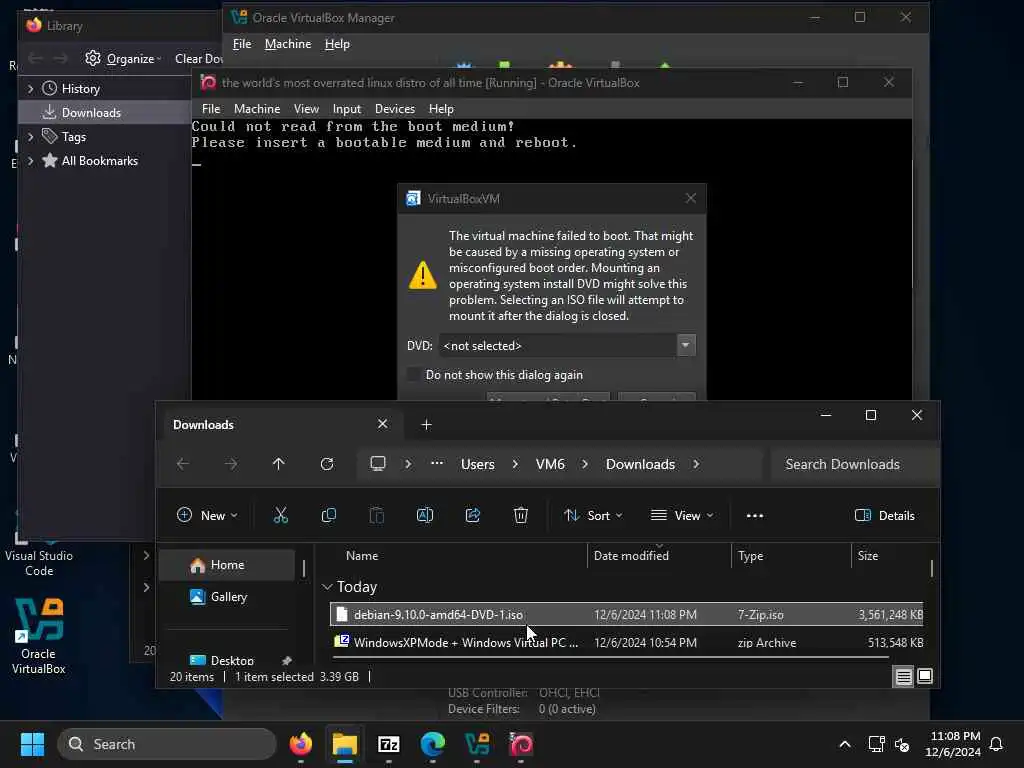This screenshot has height=768, width=1024.
Task: Open Devices menu in running VM window
Action: (394, 108)
